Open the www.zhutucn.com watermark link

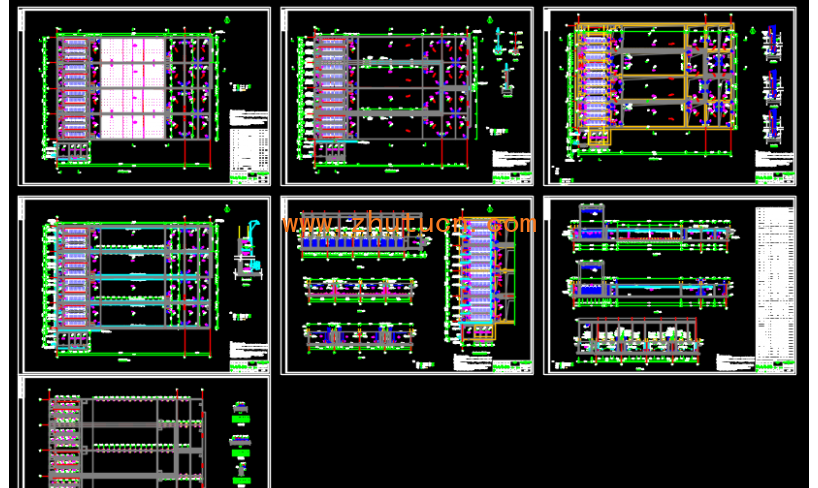409,224
